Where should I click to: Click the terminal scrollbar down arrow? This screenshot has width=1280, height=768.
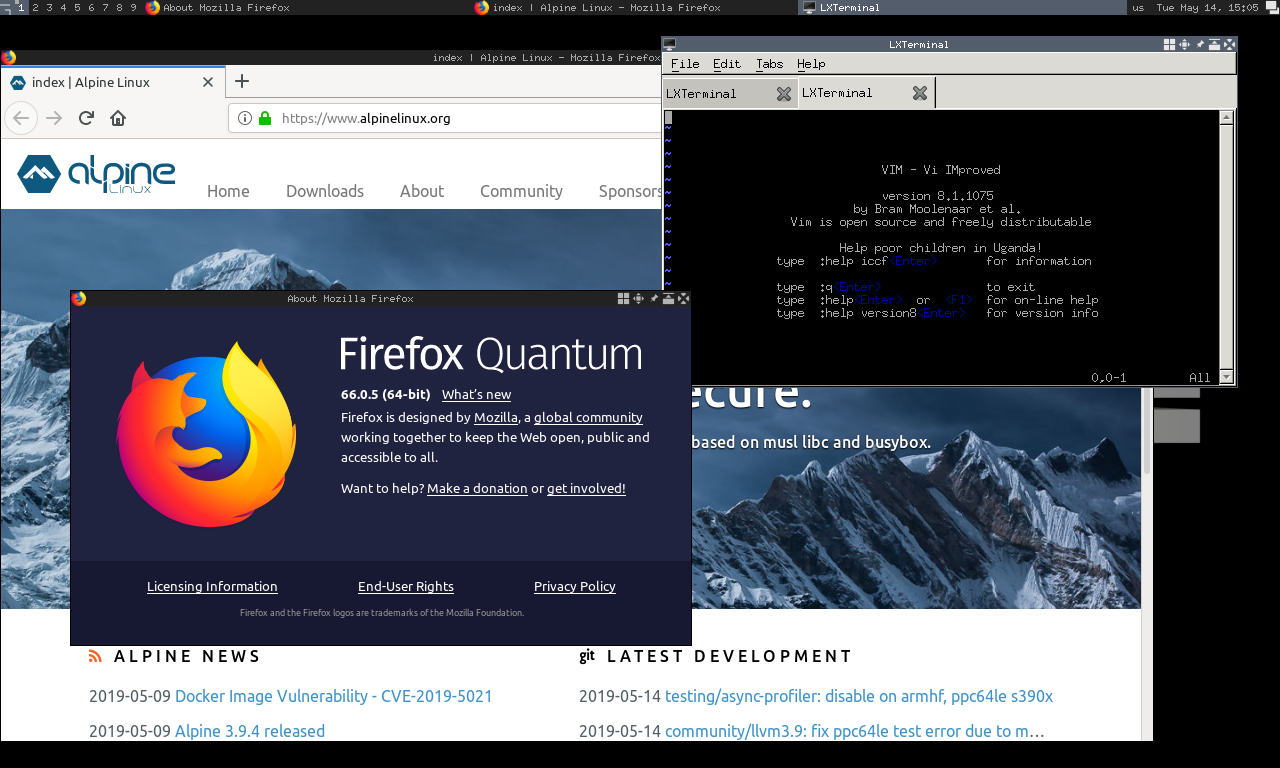1226,377
